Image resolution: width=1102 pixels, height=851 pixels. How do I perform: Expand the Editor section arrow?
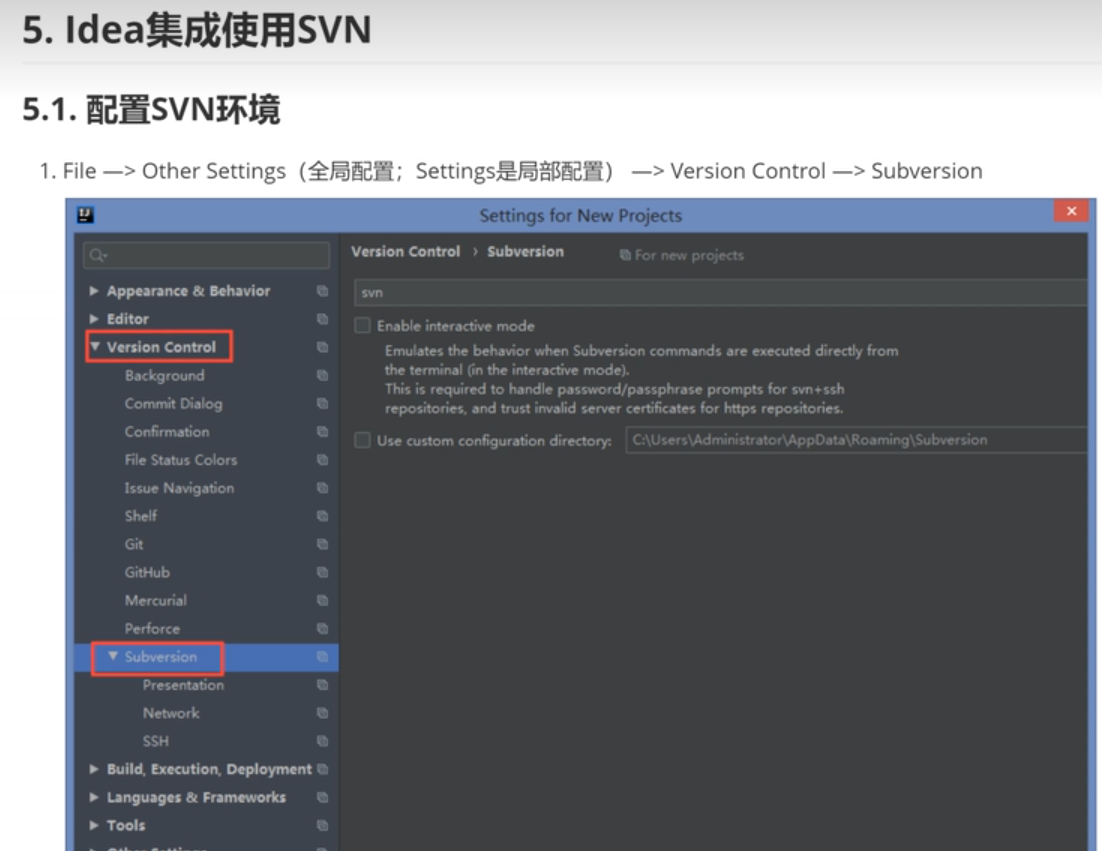(x=93, y=319)
